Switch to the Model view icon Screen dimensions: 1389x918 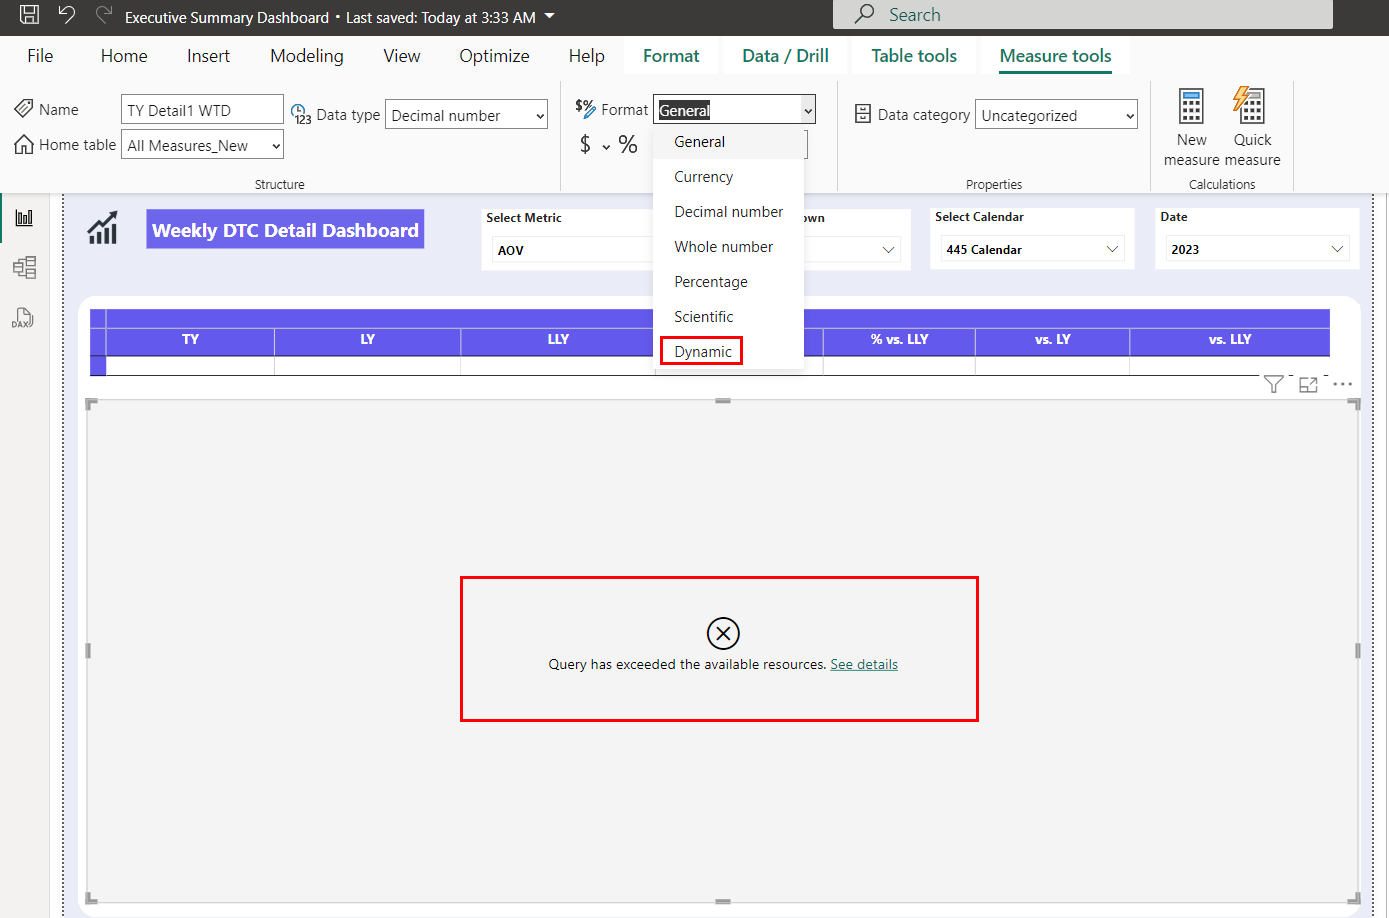(24, 268)
